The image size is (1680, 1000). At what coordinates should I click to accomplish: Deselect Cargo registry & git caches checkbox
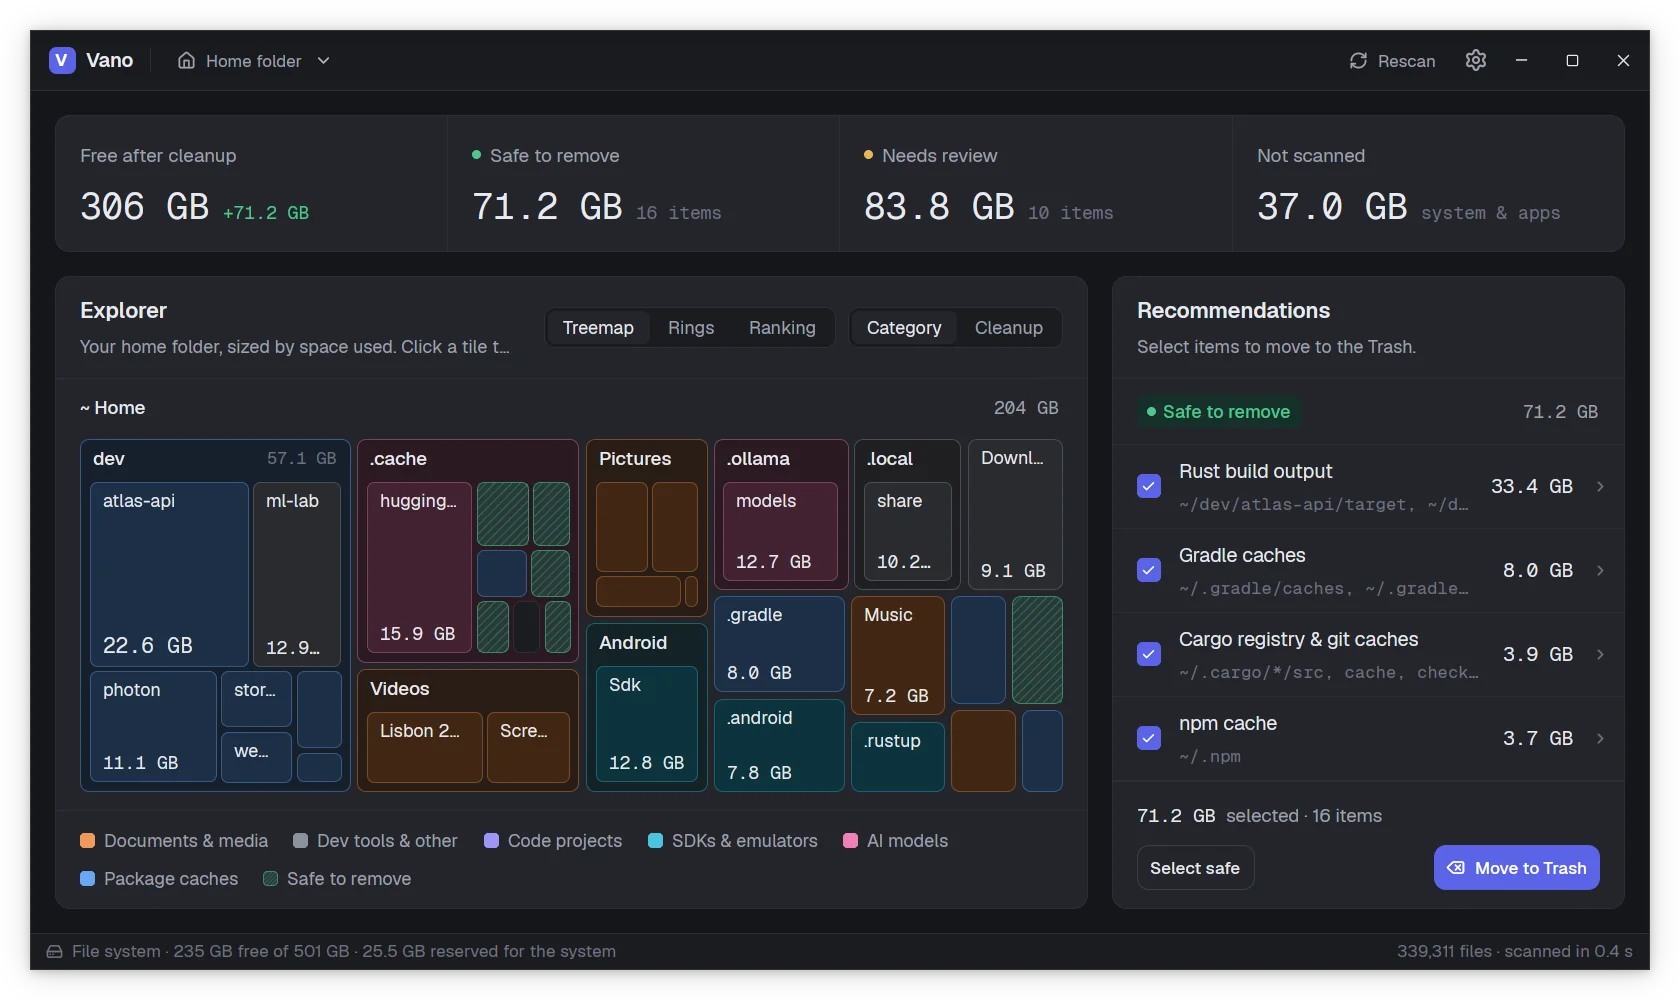click(x=1149, y=654)
